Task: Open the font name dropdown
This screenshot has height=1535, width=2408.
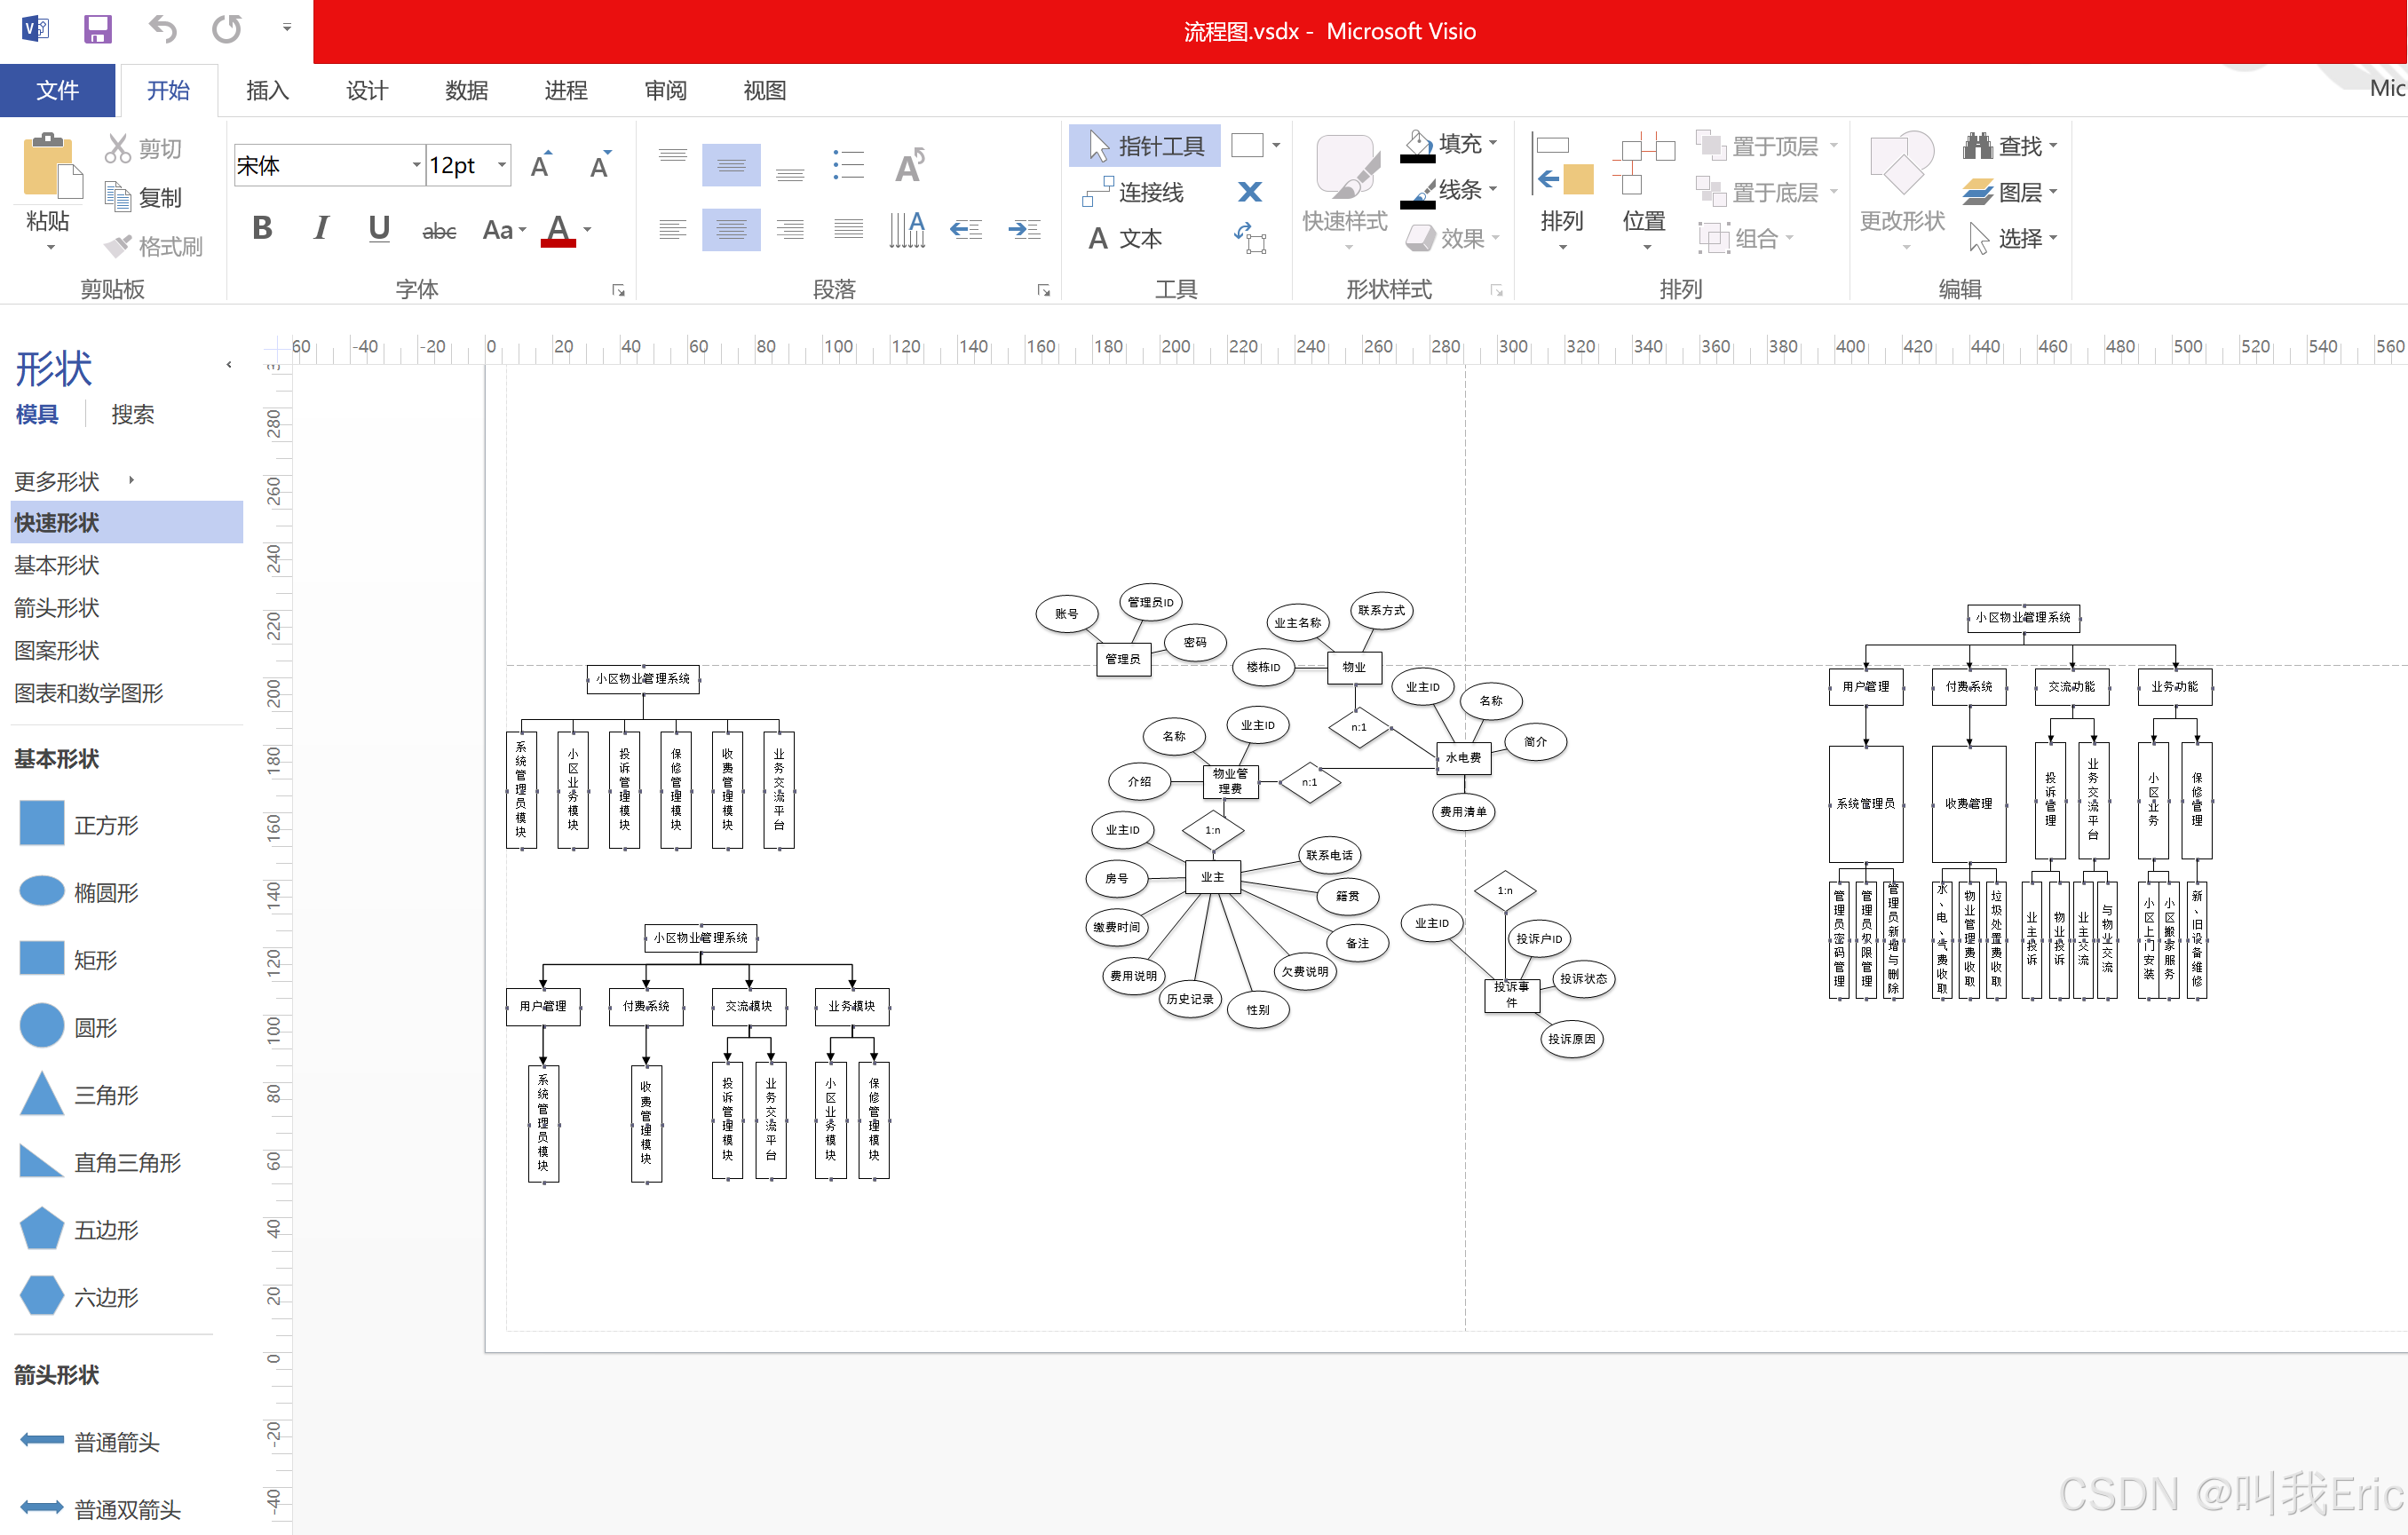Action: 415,165
